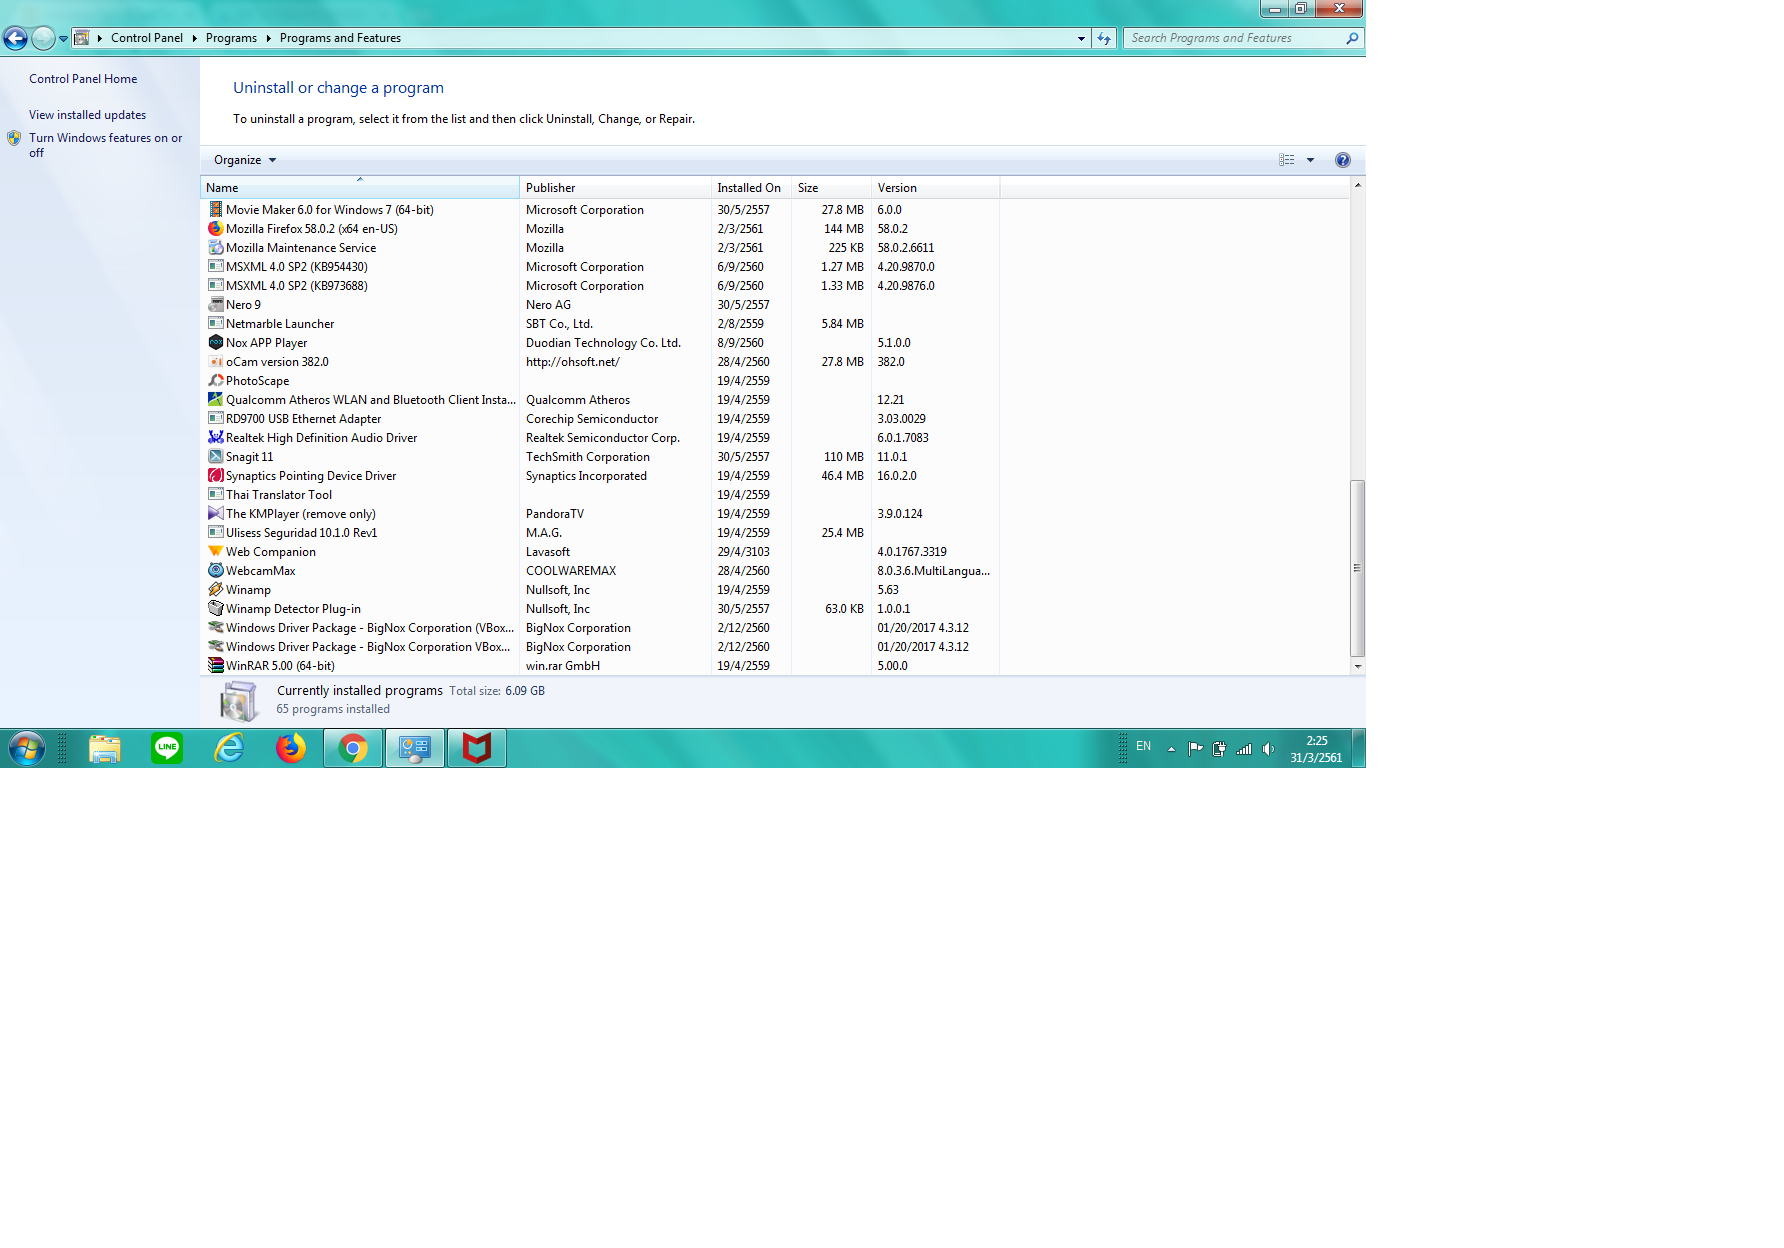Viewport: 1784px width, 1248px height.
Task: Open the clock showing 2:25
Action: click(1316, 749)
